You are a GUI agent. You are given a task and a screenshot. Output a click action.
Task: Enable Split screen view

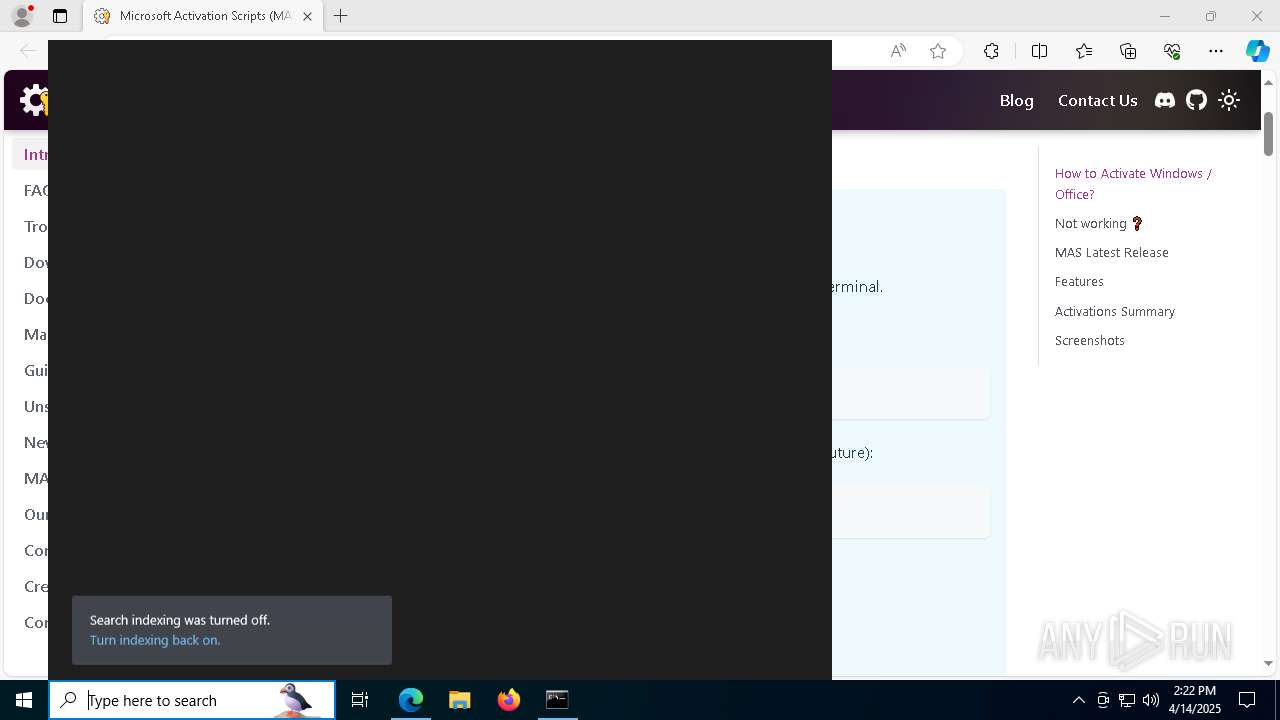click(1039, 51)
